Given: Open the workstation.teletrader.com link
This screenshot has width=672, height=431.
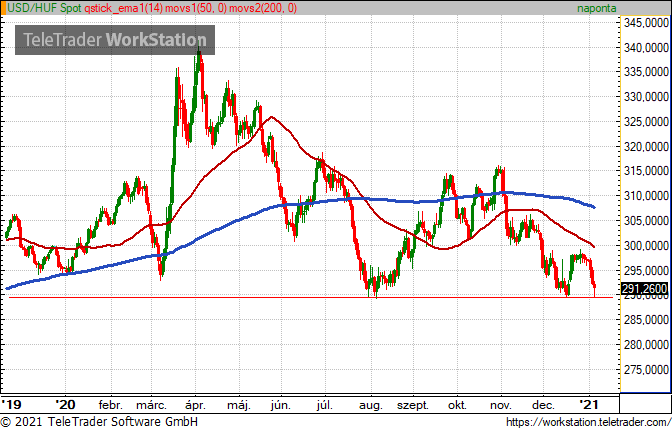Looking at the screenshot, I should pyautogui.click(x=588, y=422).
